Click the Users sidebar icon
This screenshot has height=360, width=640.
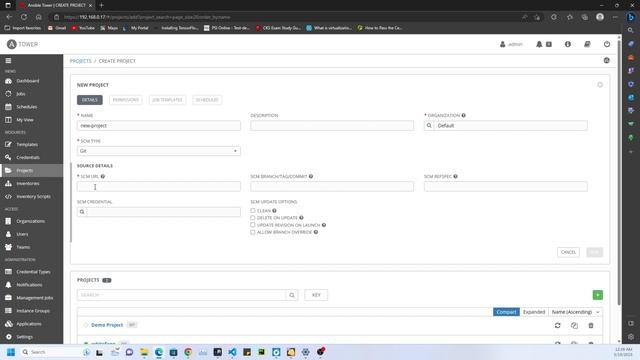8,234
